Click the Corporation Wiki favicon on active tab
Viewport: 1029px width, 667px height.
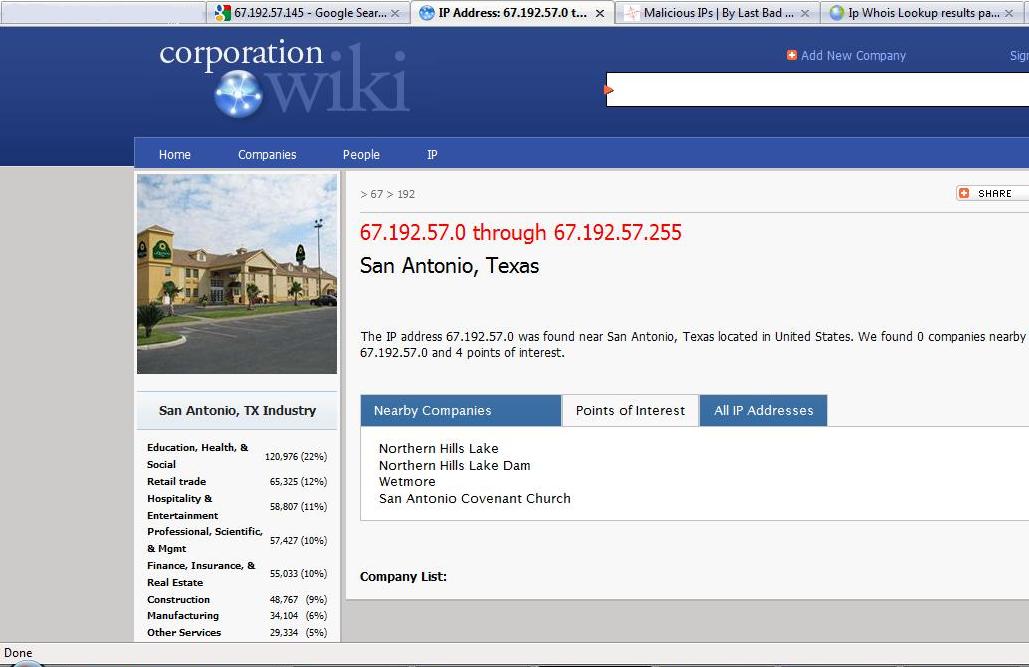click(x=427, y=12)
